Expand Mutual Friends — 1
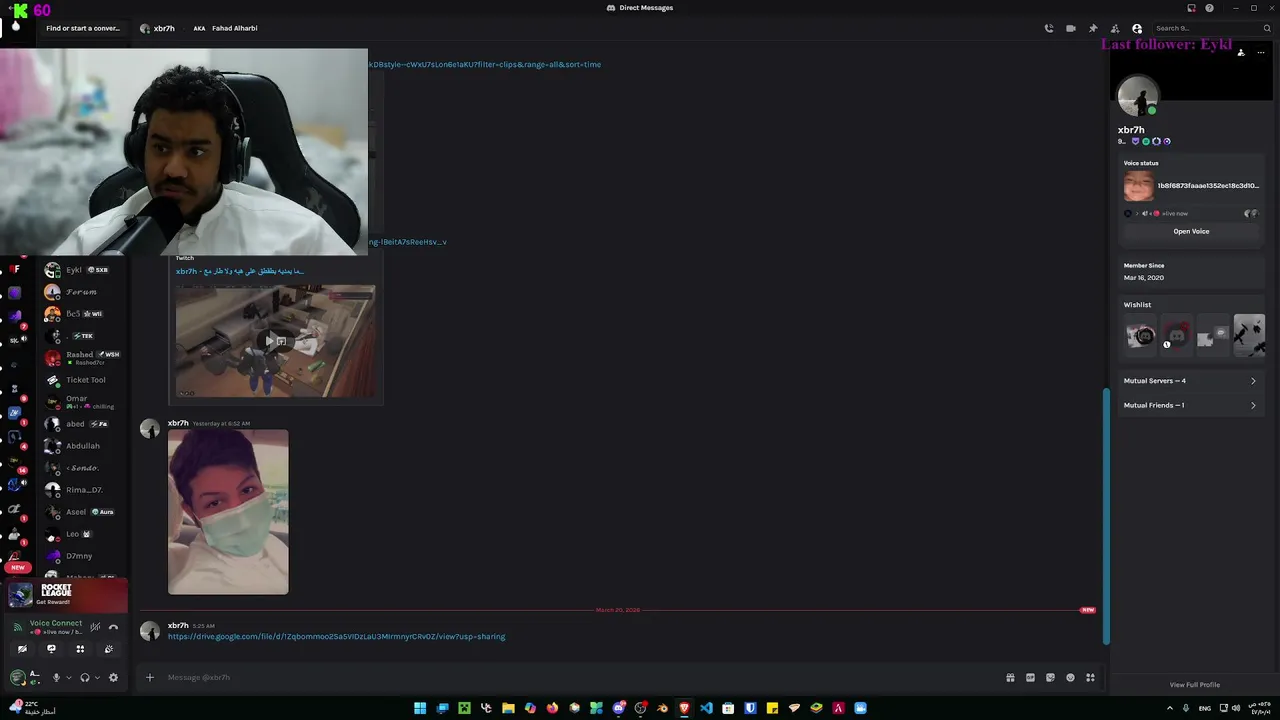1280x720 pixels. [1190, 405]
